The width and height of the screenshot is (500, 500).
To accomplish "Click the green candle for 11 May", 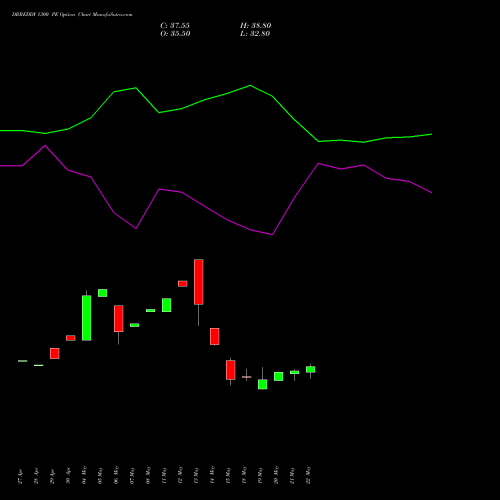I will [167, 305].
